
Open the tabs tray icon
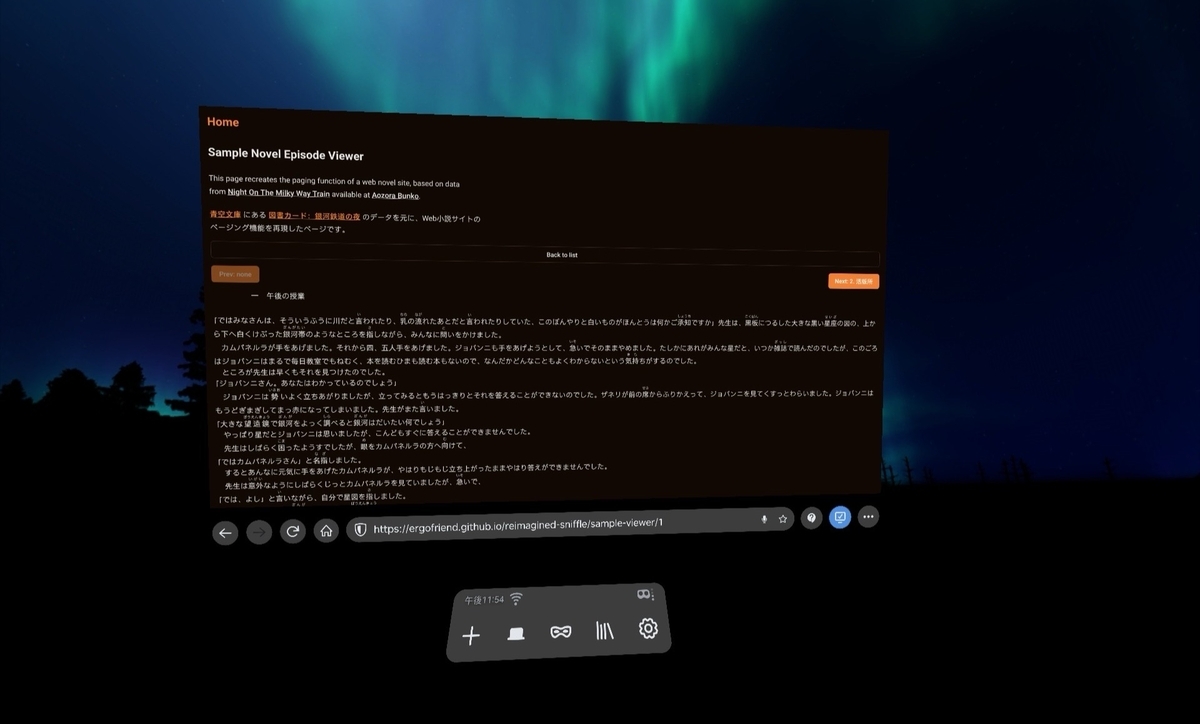click(516, 634)
